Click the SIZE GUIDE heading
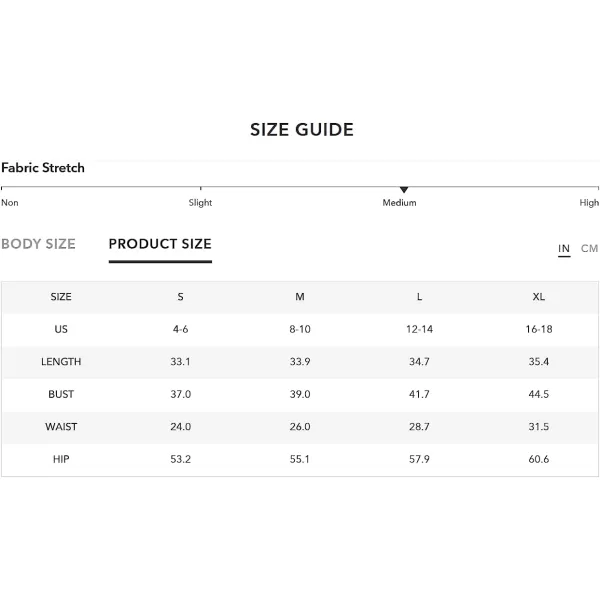This screenshot has width=600, height=600. click(x=302, y=130)
